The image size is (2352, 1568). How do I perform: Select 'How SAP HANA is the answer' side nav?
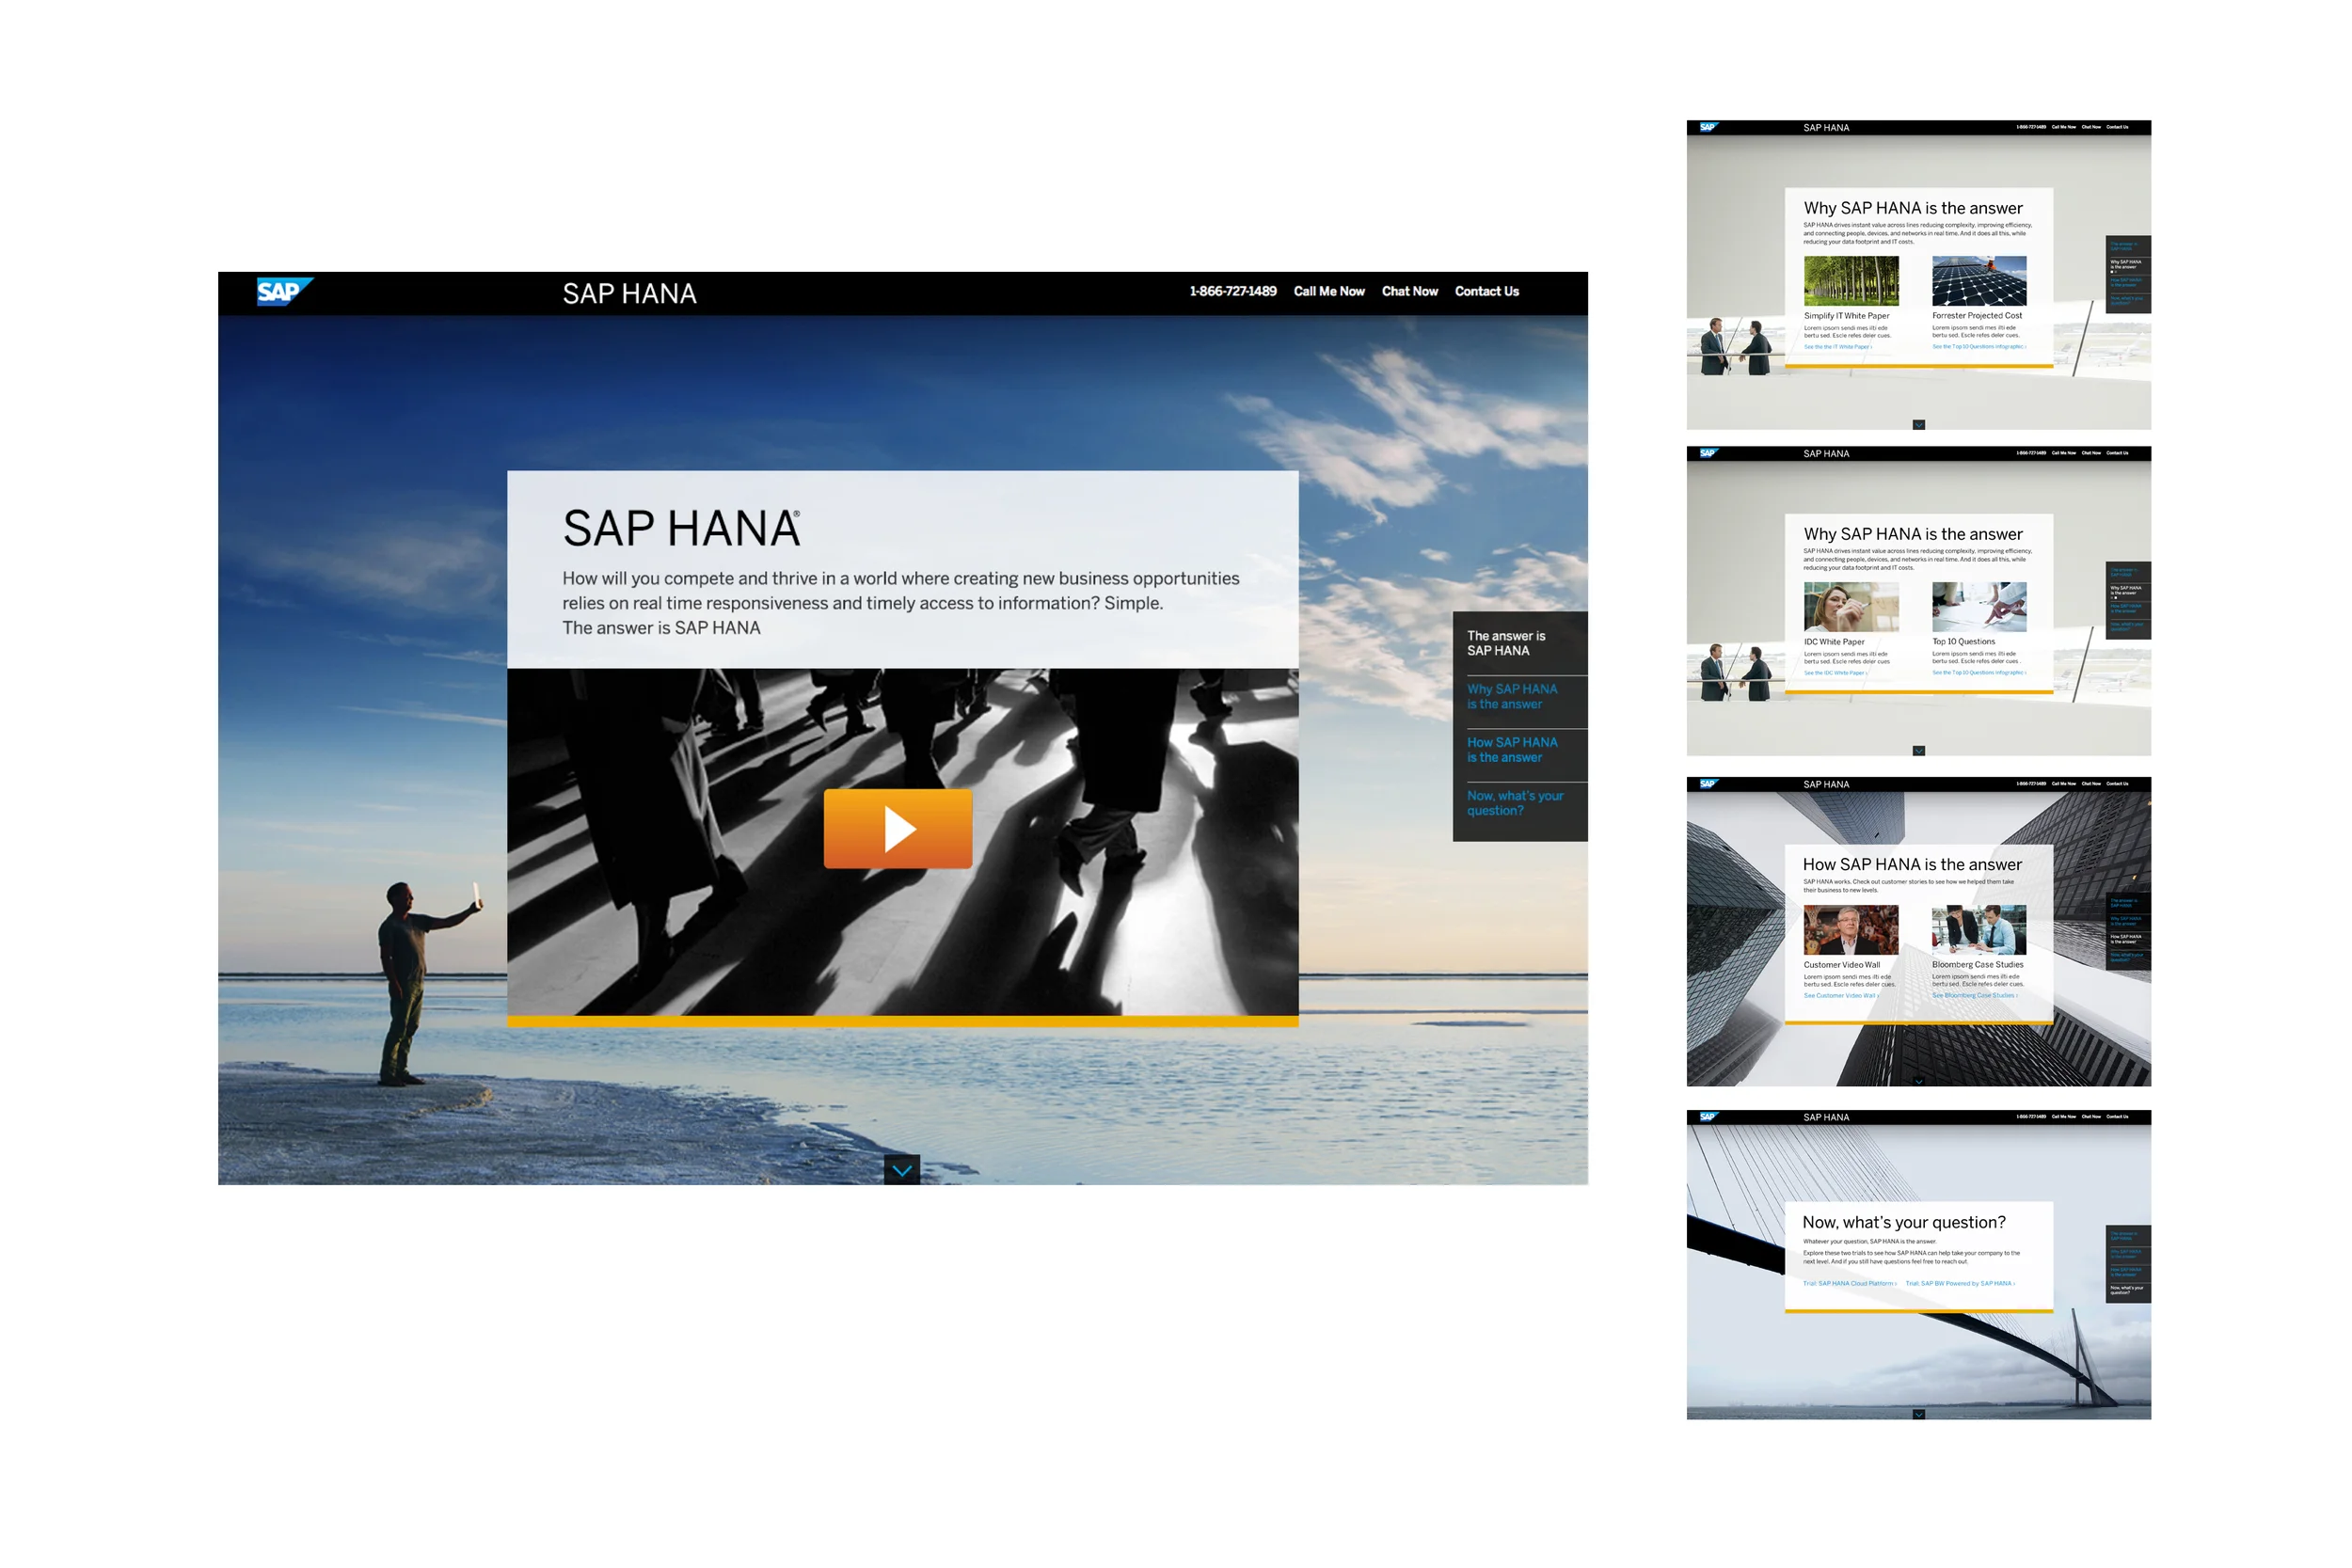click(1511, 749)
